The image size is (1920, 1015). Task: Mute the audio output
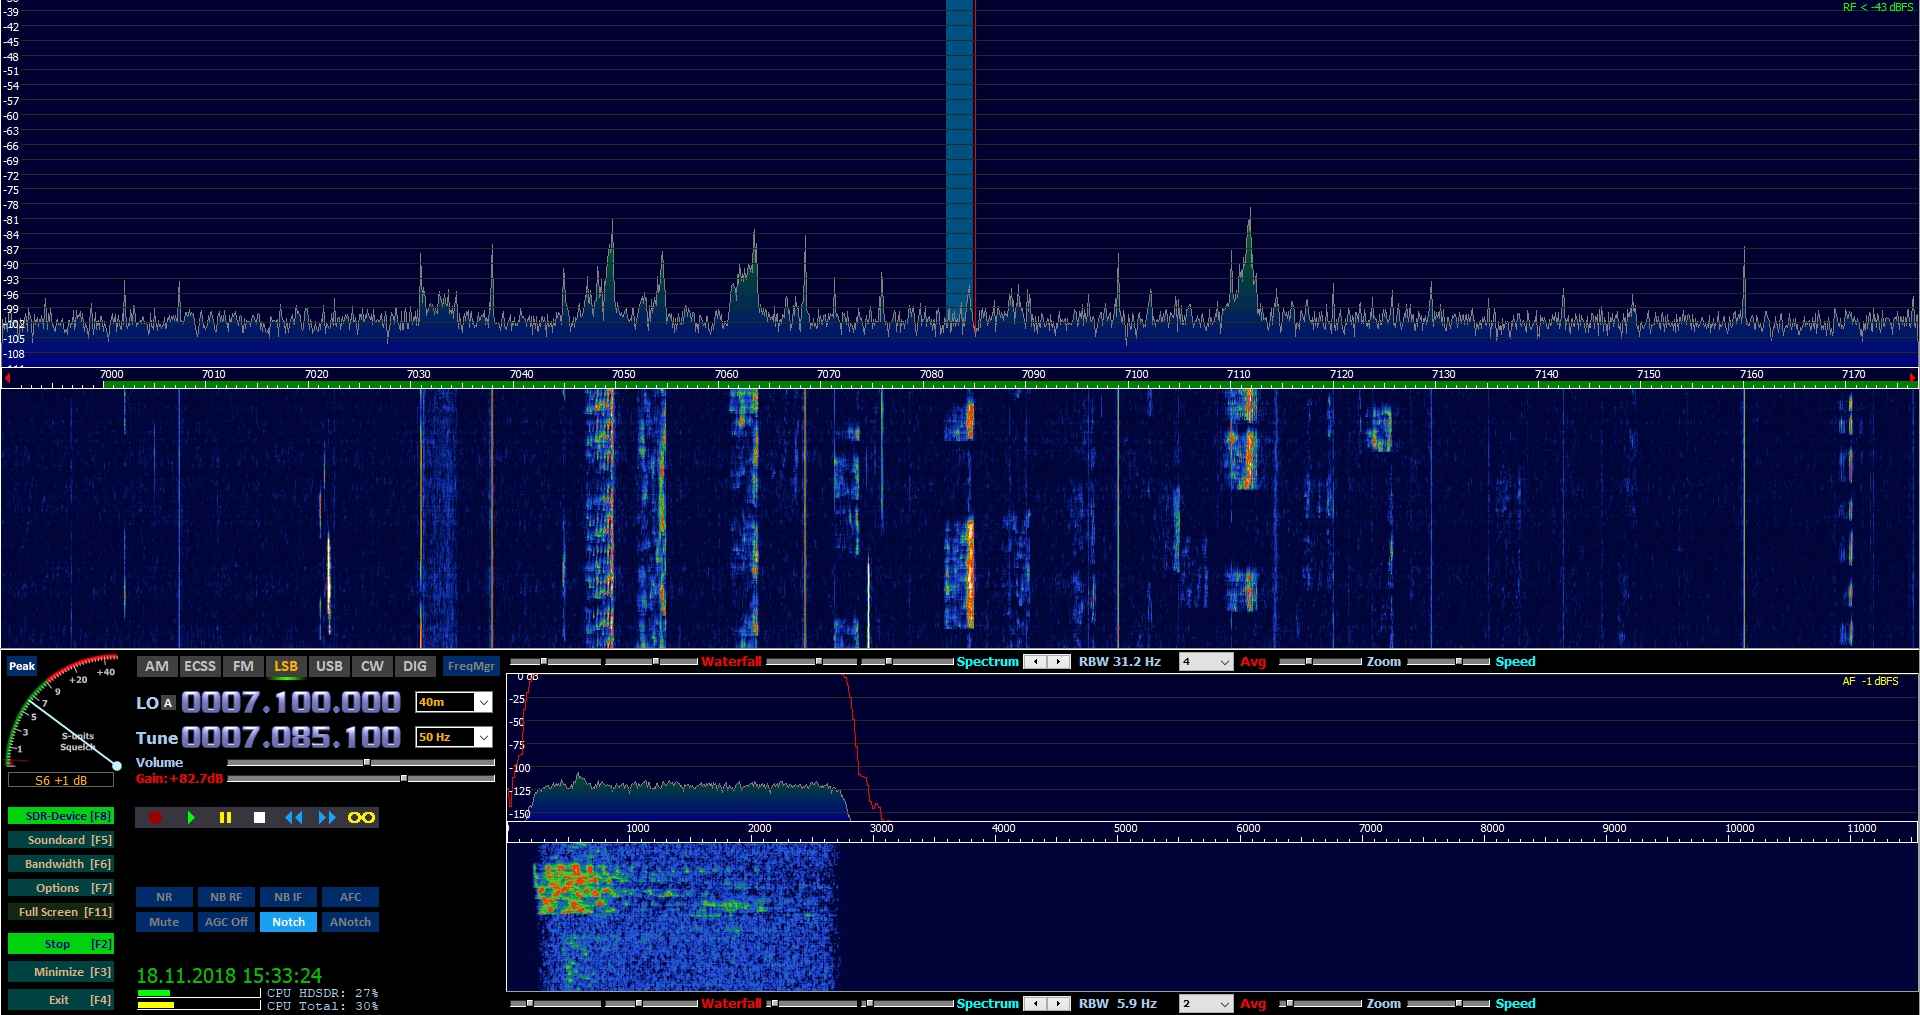pyautogui.click(x=164, y=922)
